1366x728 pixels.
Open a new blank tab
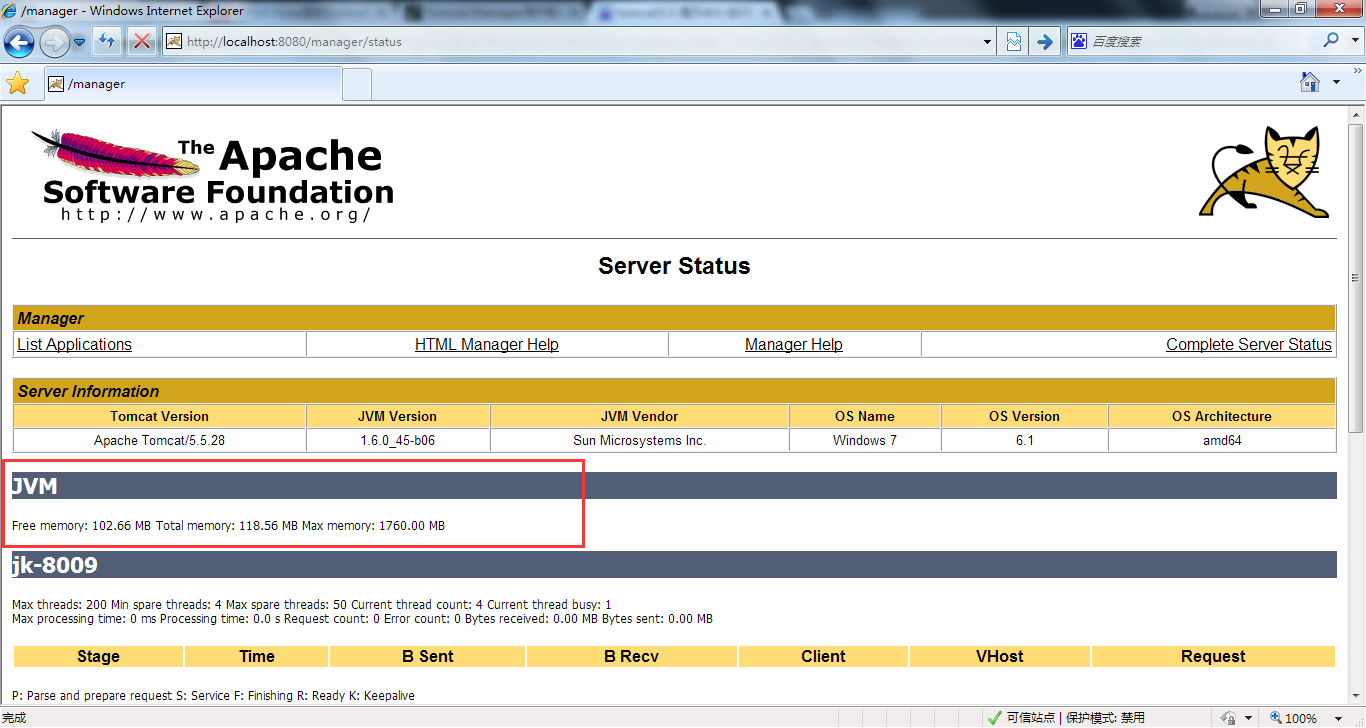(357, 84)
